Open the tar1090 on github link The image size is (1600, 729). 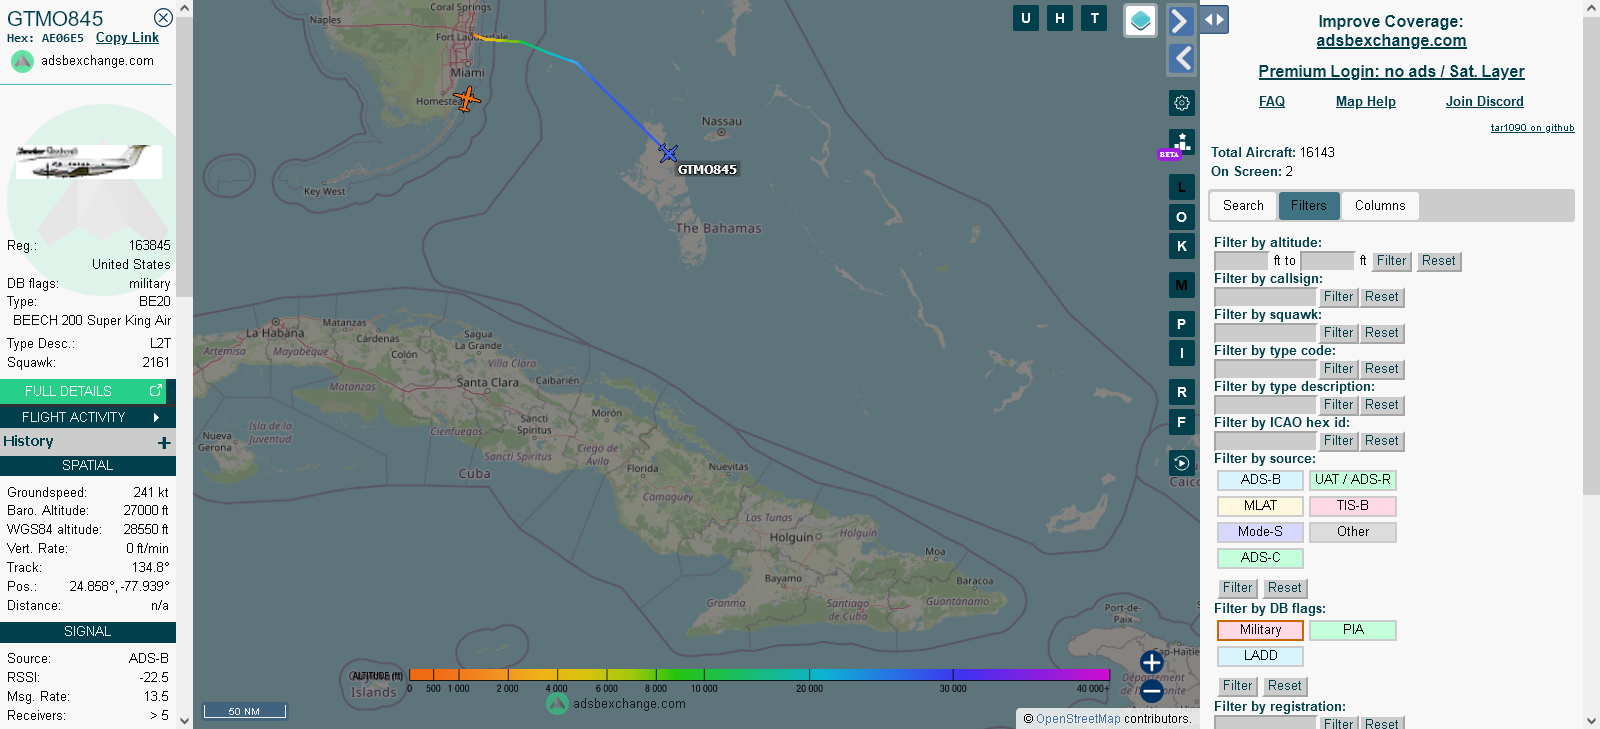click(1532, 128)
